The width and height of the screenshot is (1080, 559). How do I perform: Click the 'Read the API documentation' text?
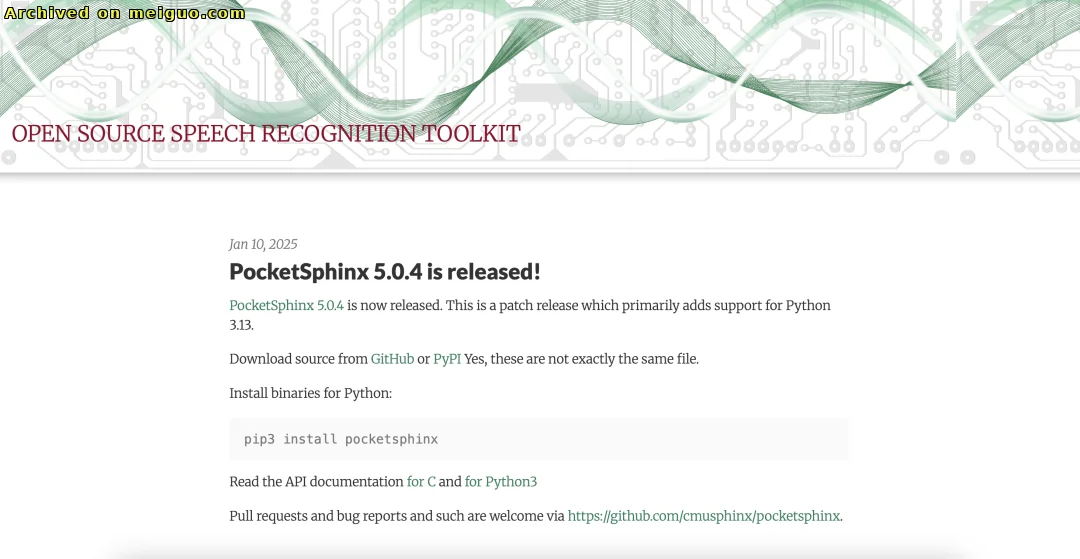pyautogui.click(x=316, y=481)
